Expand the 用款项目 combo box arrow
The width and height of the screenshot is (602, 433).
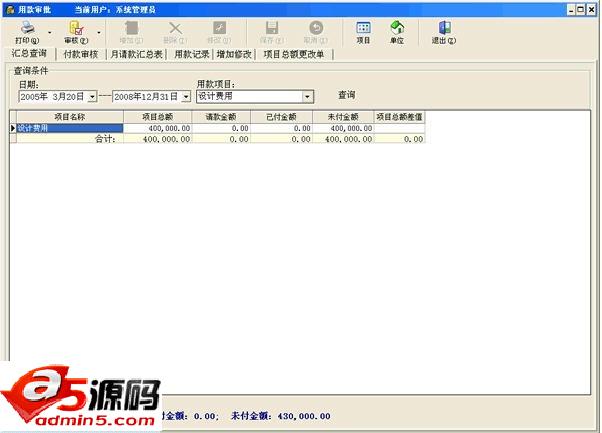(307, 97)
